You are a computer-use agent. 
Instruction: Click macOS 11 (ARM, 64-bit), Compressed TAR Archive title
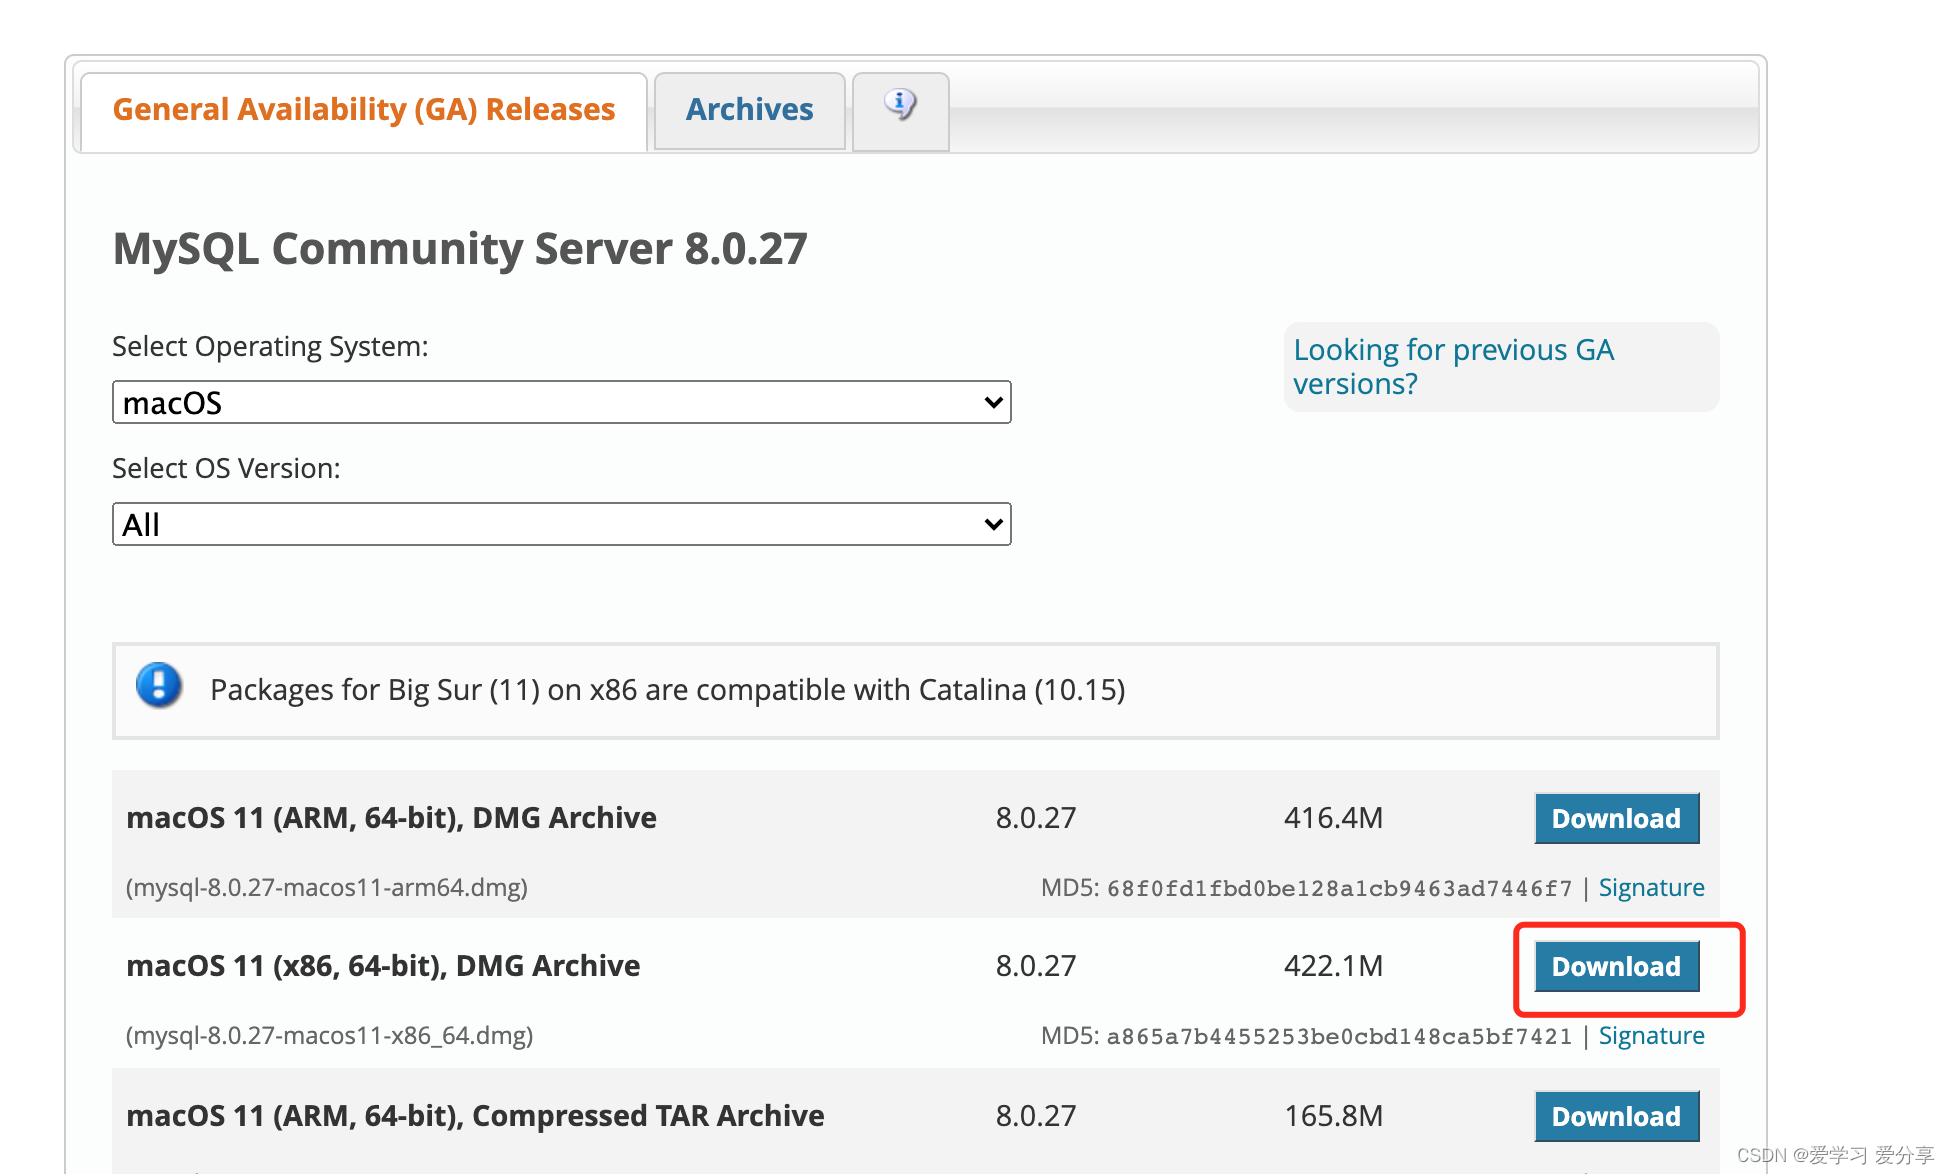point(475,1116)
